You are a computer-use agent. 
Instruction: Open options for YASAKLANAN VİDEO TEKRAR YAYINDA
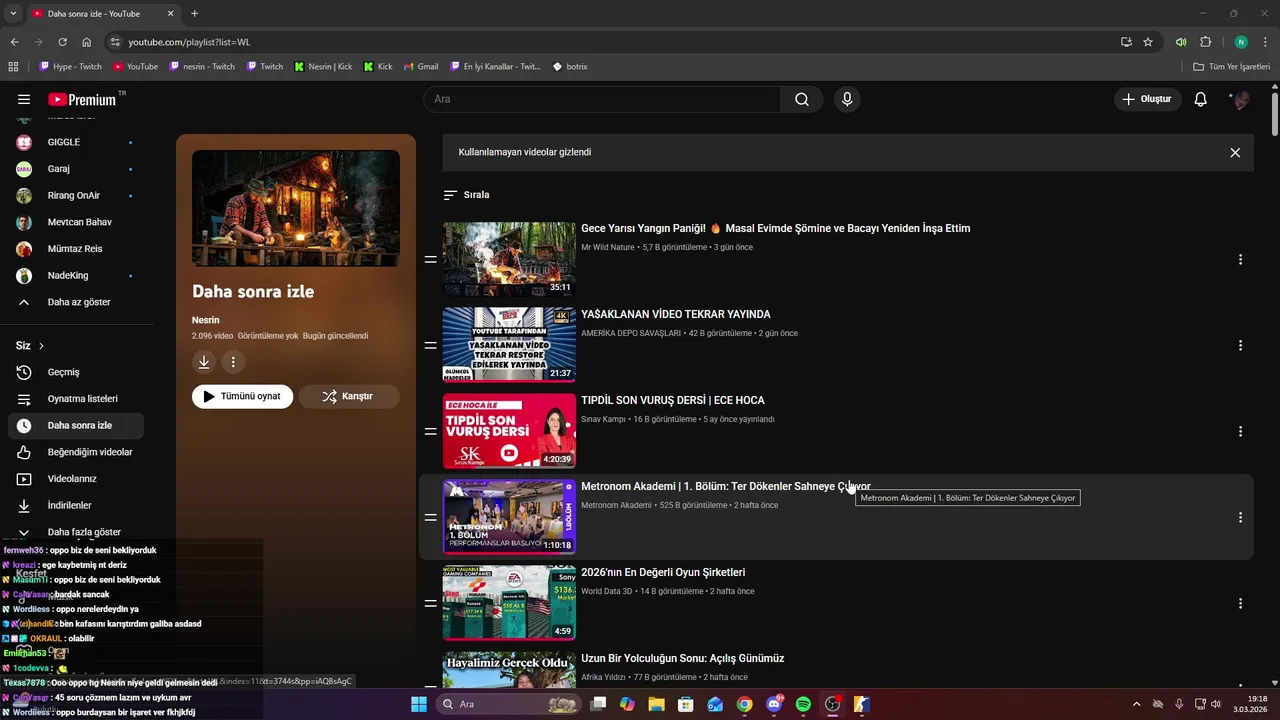pos(1240,345)
